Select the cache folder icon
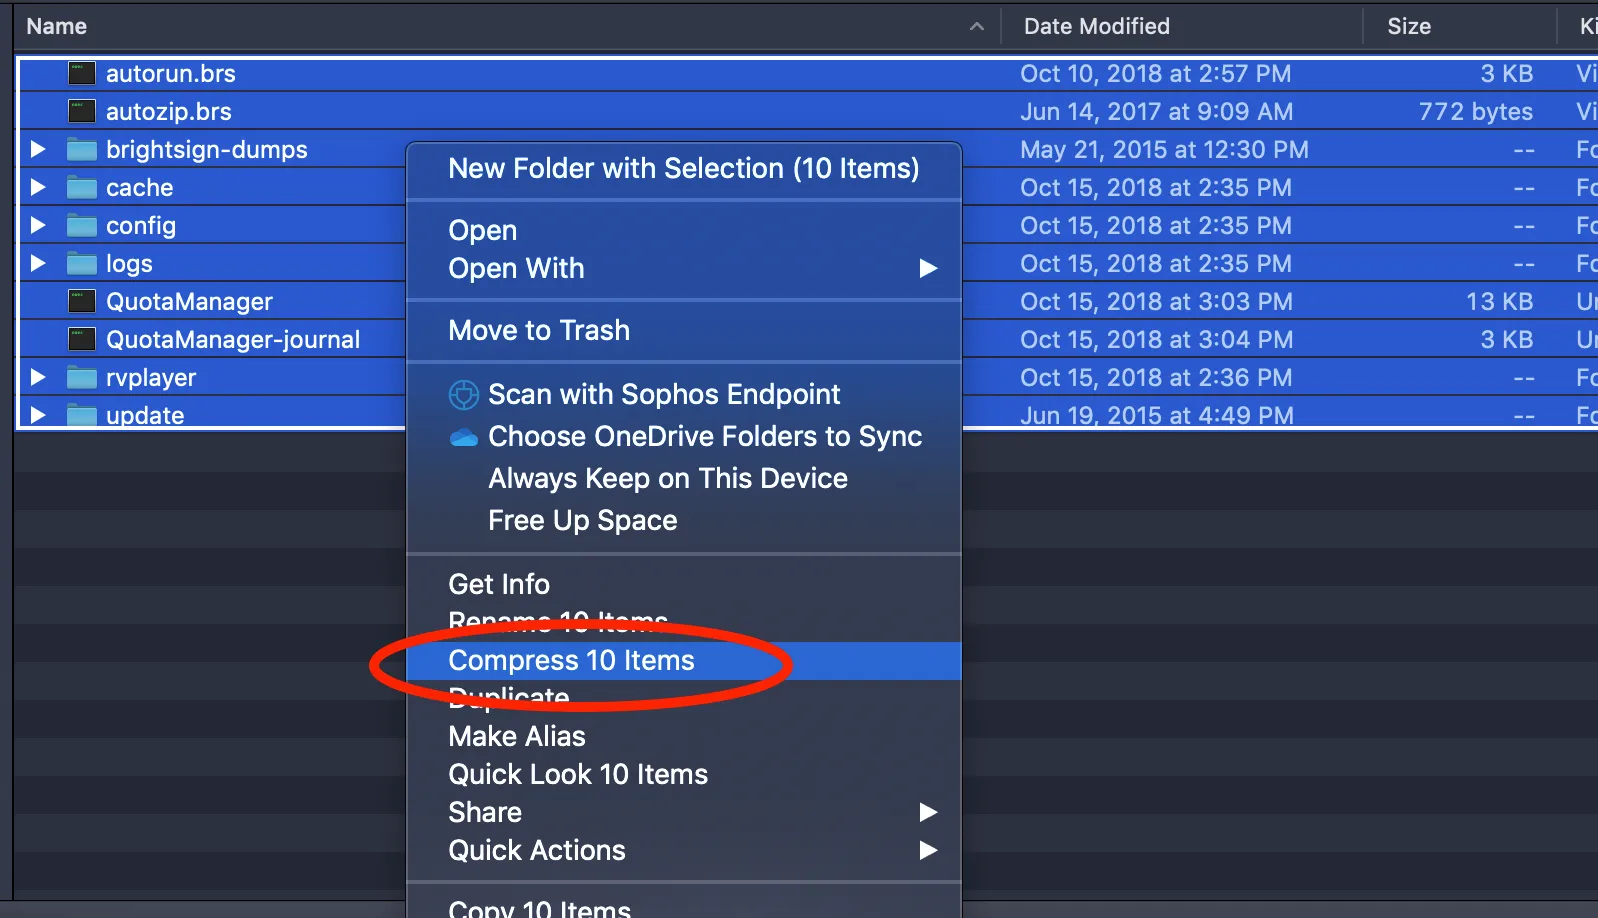The width and height of the screenshot is (1598, 918). coord(81,188)
